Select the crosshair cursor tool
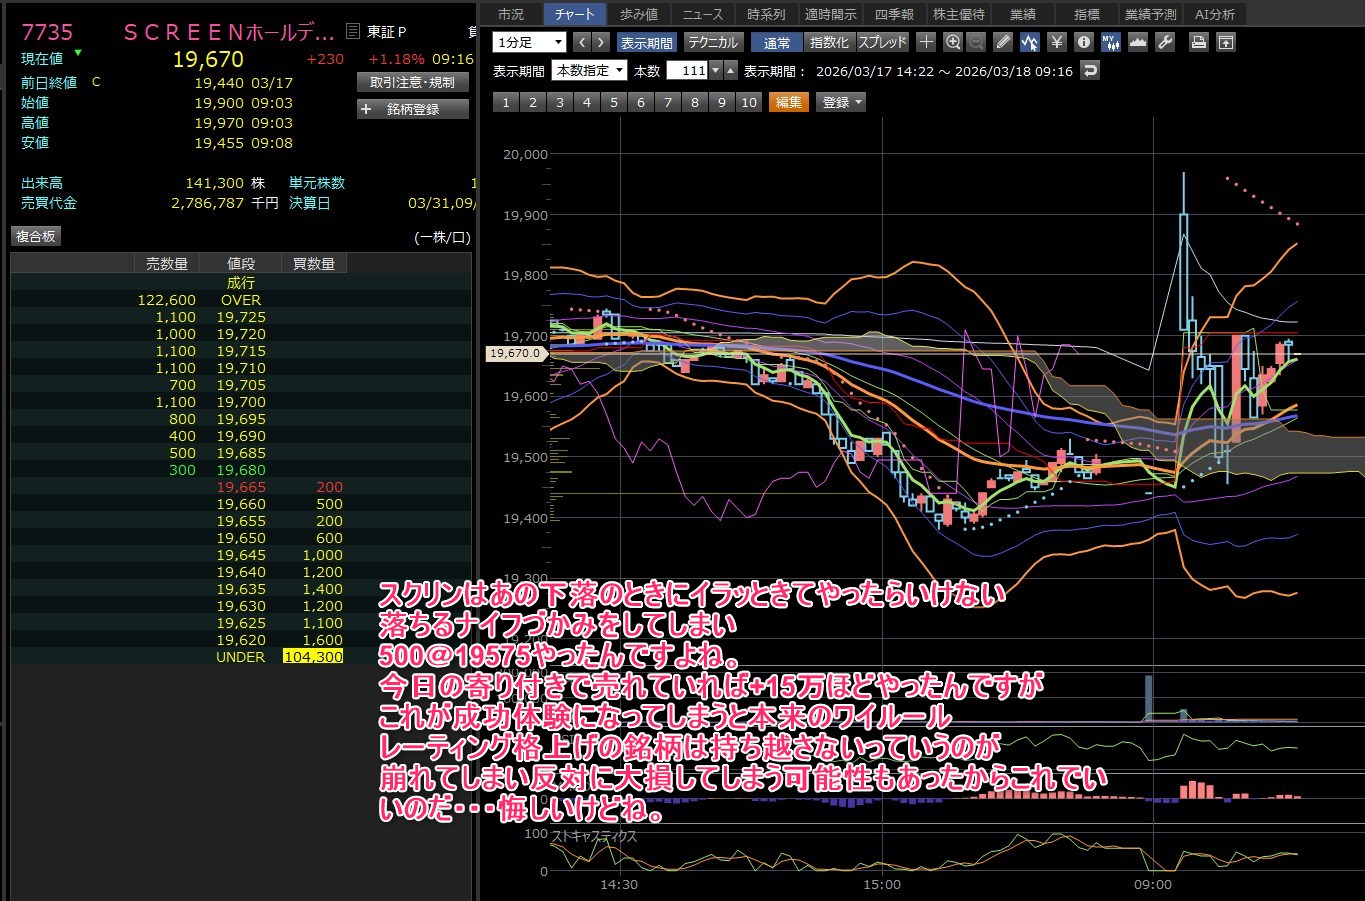1365x901 pixels. pos(926,42)
